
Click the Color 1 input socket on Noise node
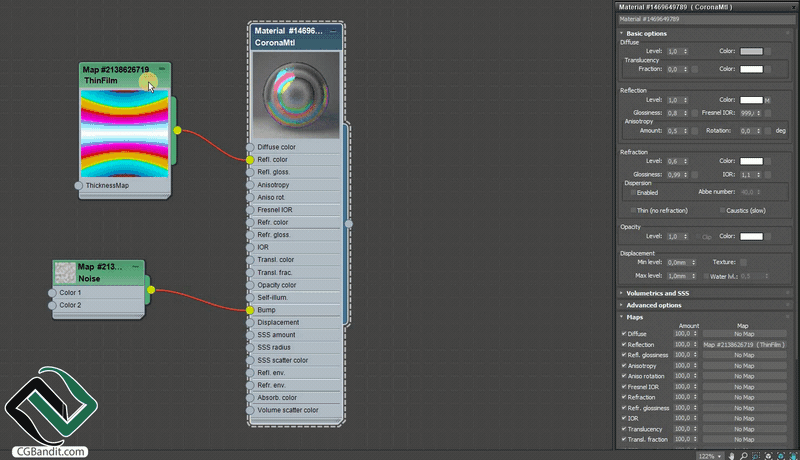[x=52, y=293]
